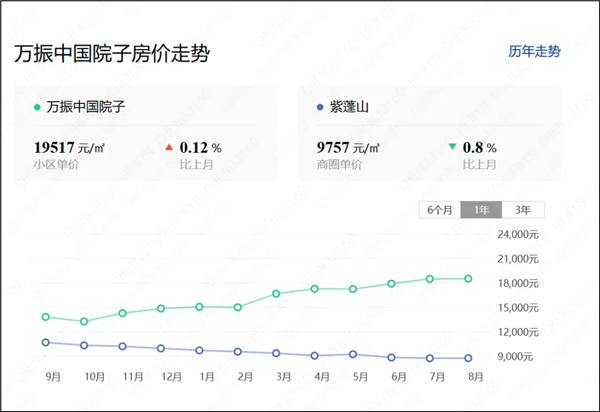Click blue data point for 4月
This screenshot has width=600, height=412.
(315, 356)
